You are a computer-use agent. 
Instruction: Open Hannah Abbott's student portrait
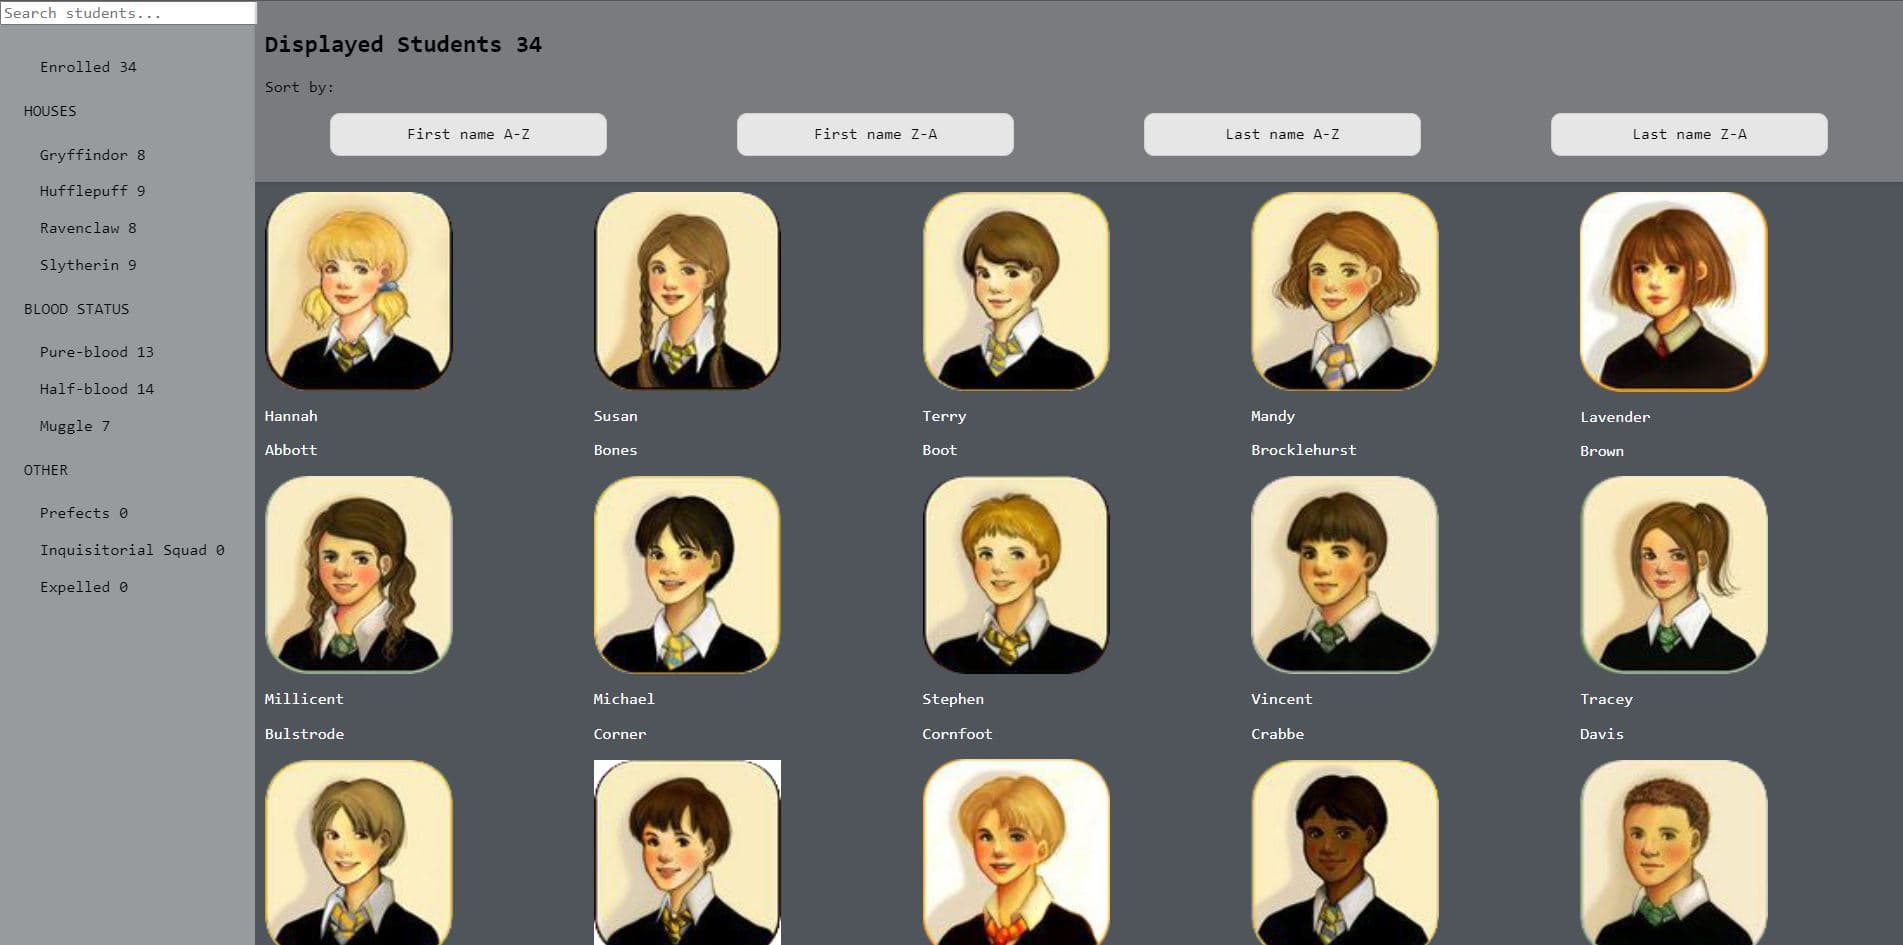pos(358,291)
